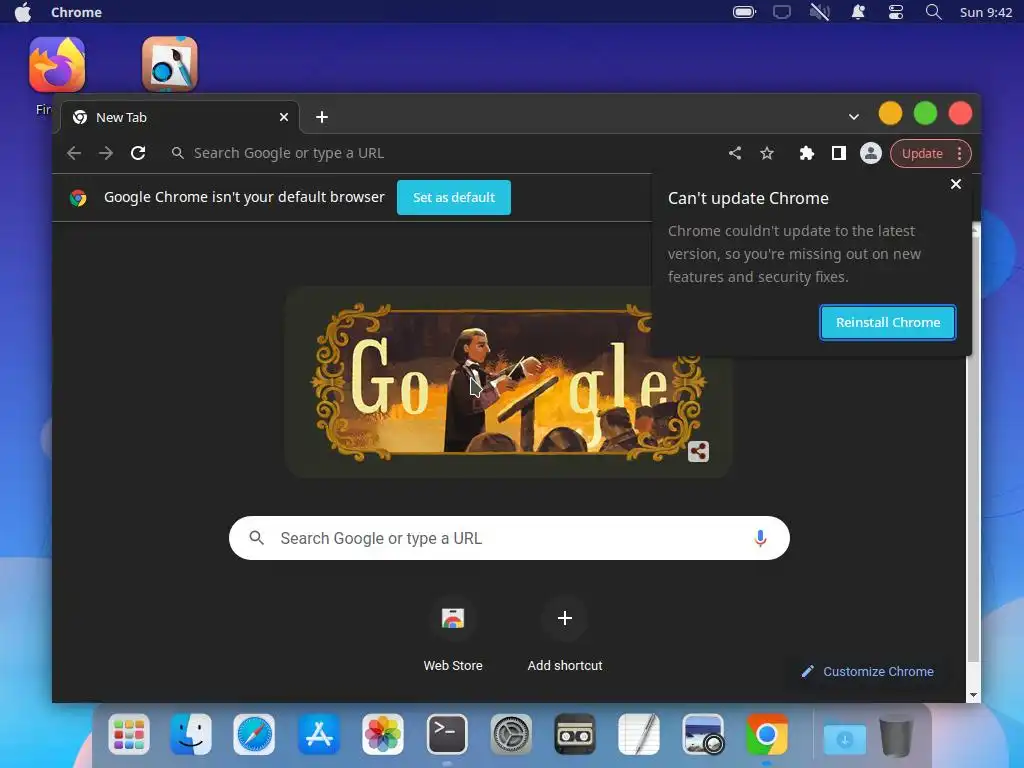Open the text editor notepad in dock
Image resolution: width=1024 pixels, height=768 pixels.
(639, 734)
